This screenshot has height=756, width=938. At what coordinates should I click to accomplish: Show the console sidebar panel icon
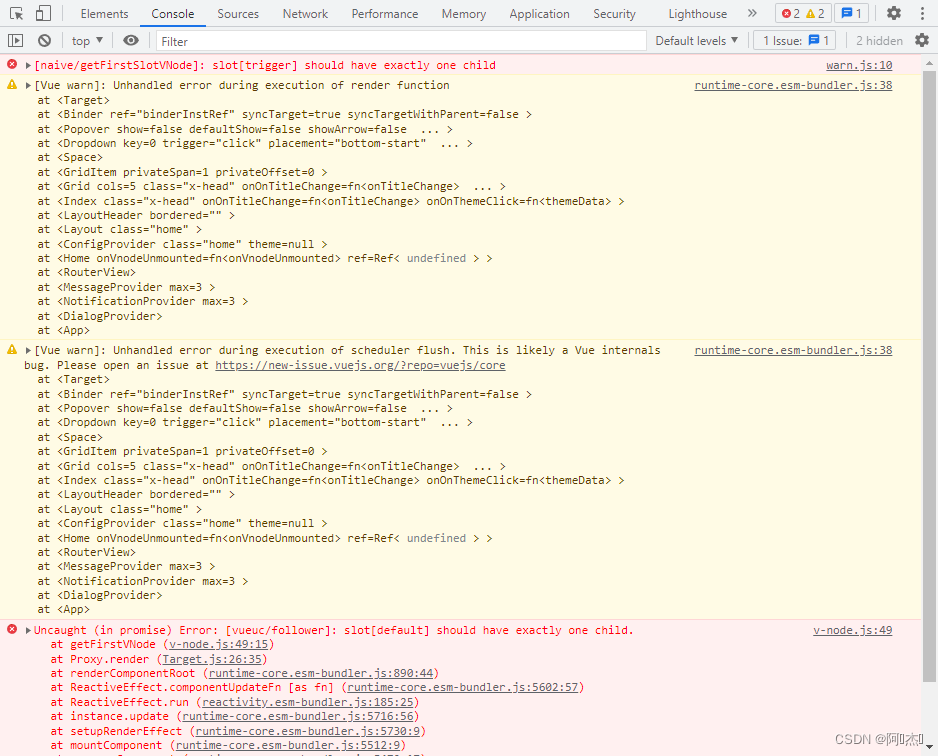pos(15,40)
